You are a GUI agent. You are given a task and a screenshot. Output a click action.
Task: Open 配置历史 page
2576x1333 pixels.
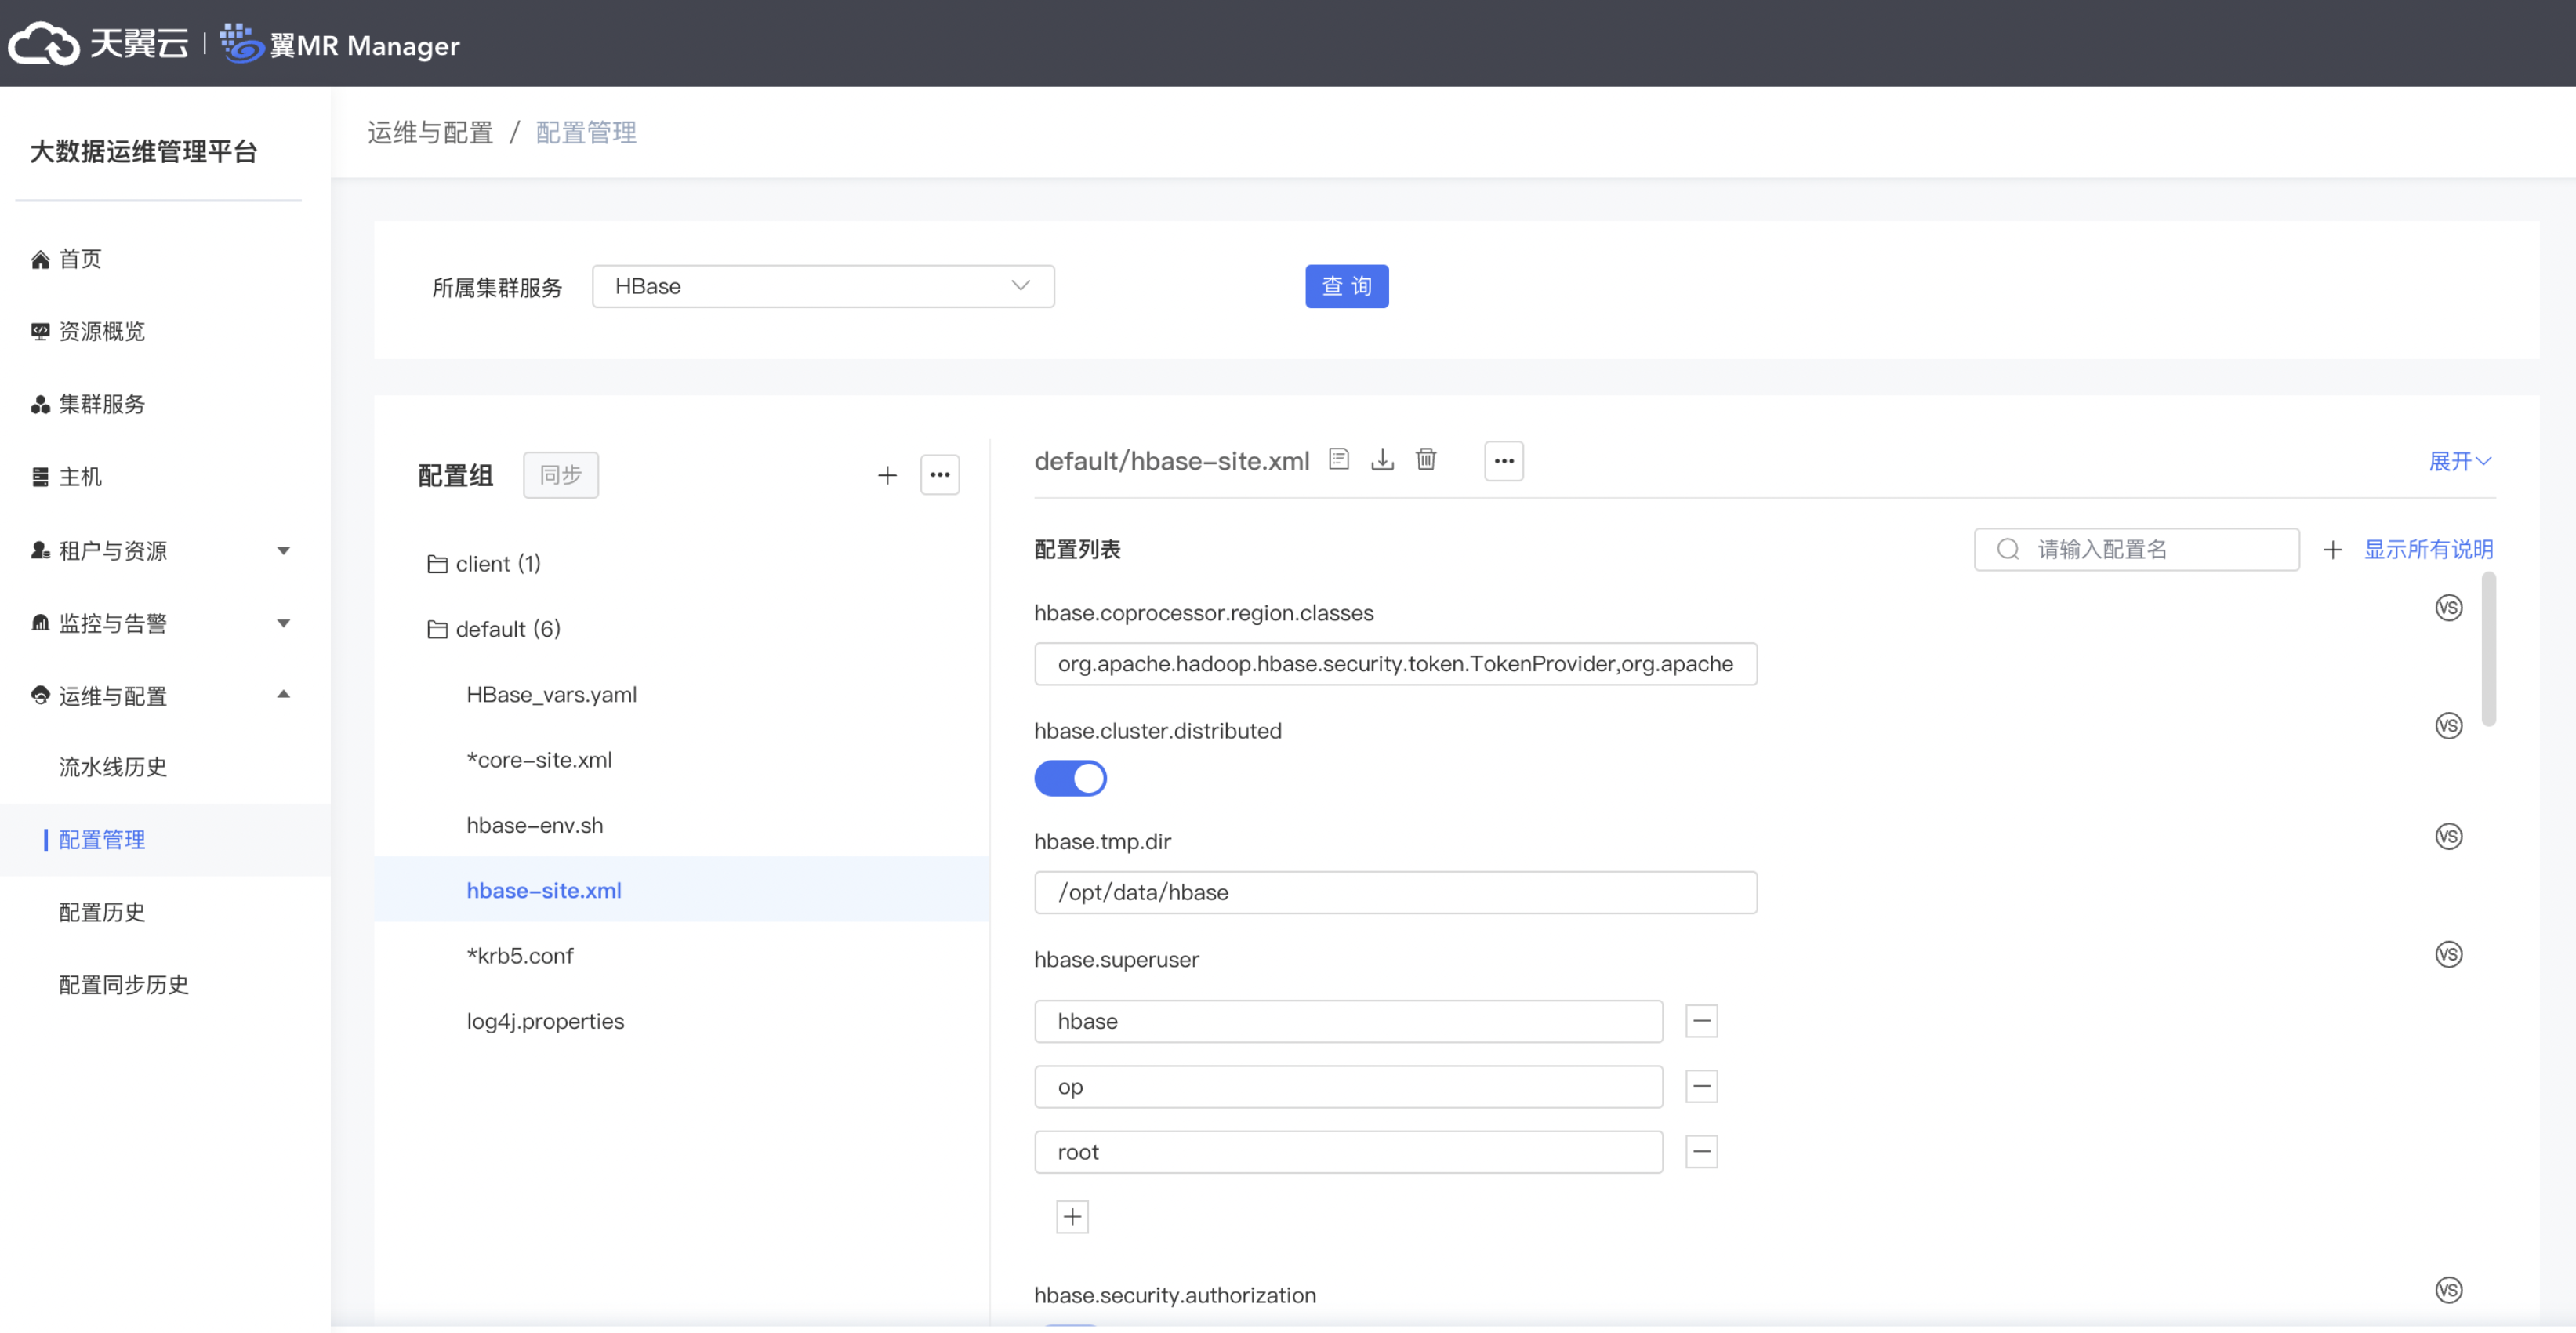[x=101, y=912]
